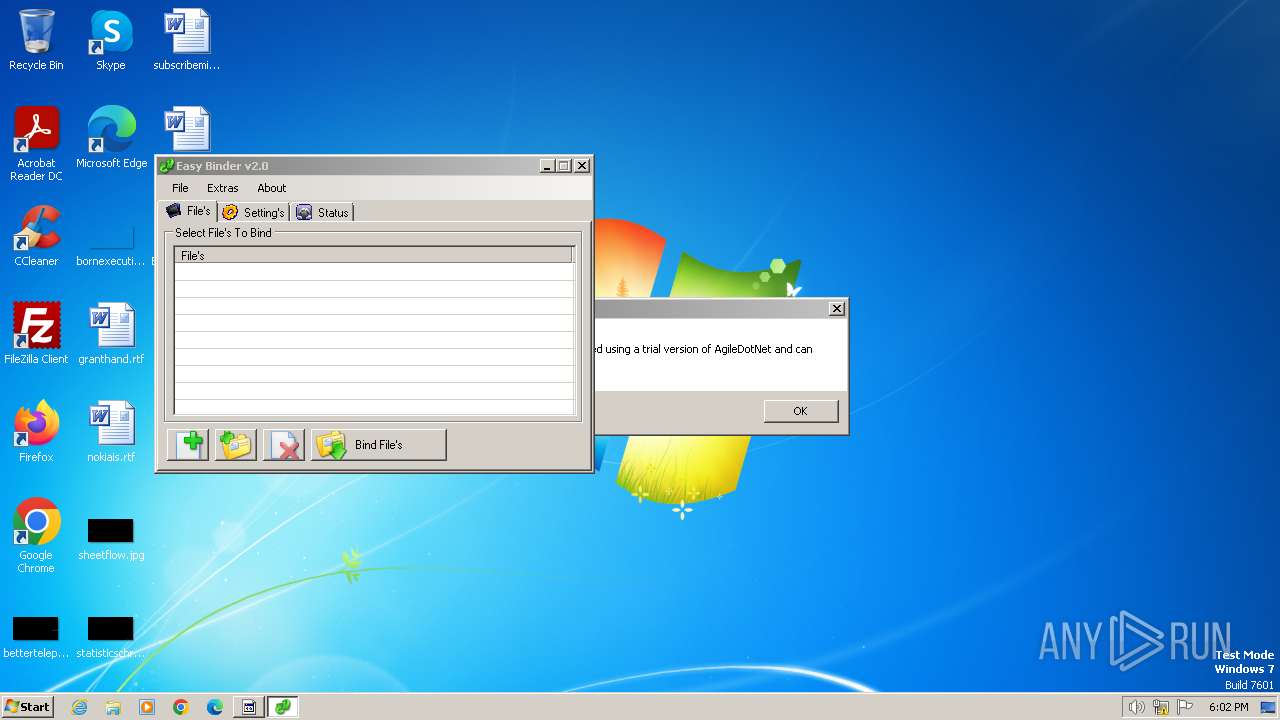Click the green plus Add File icon
Screen dimensions: 1280x720
[x=188, y=445]
